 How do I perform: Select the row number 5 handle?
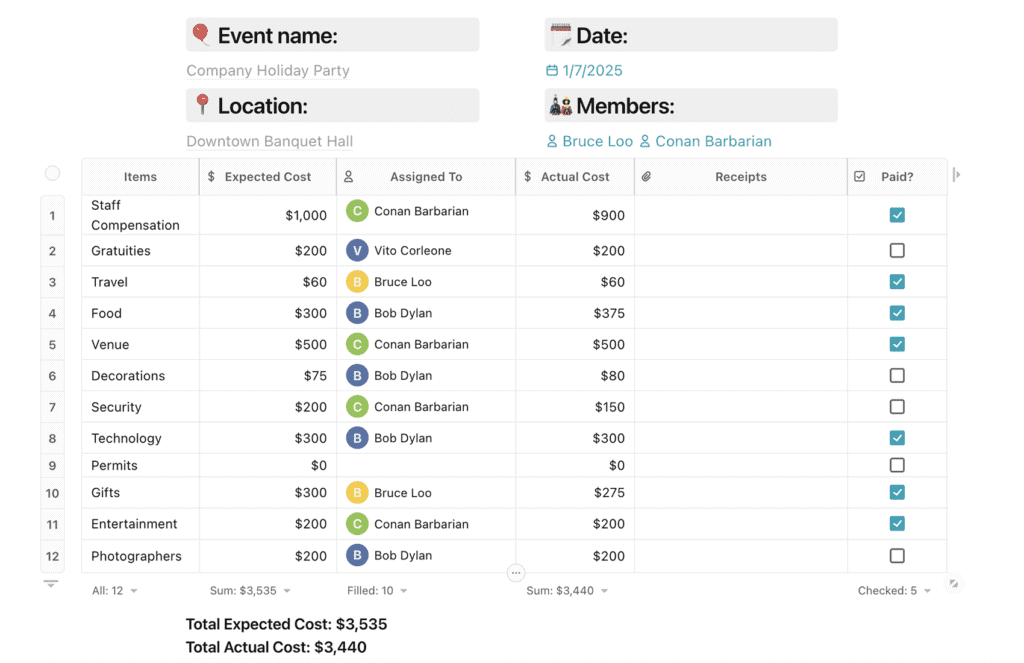click(x=52, y=345)
